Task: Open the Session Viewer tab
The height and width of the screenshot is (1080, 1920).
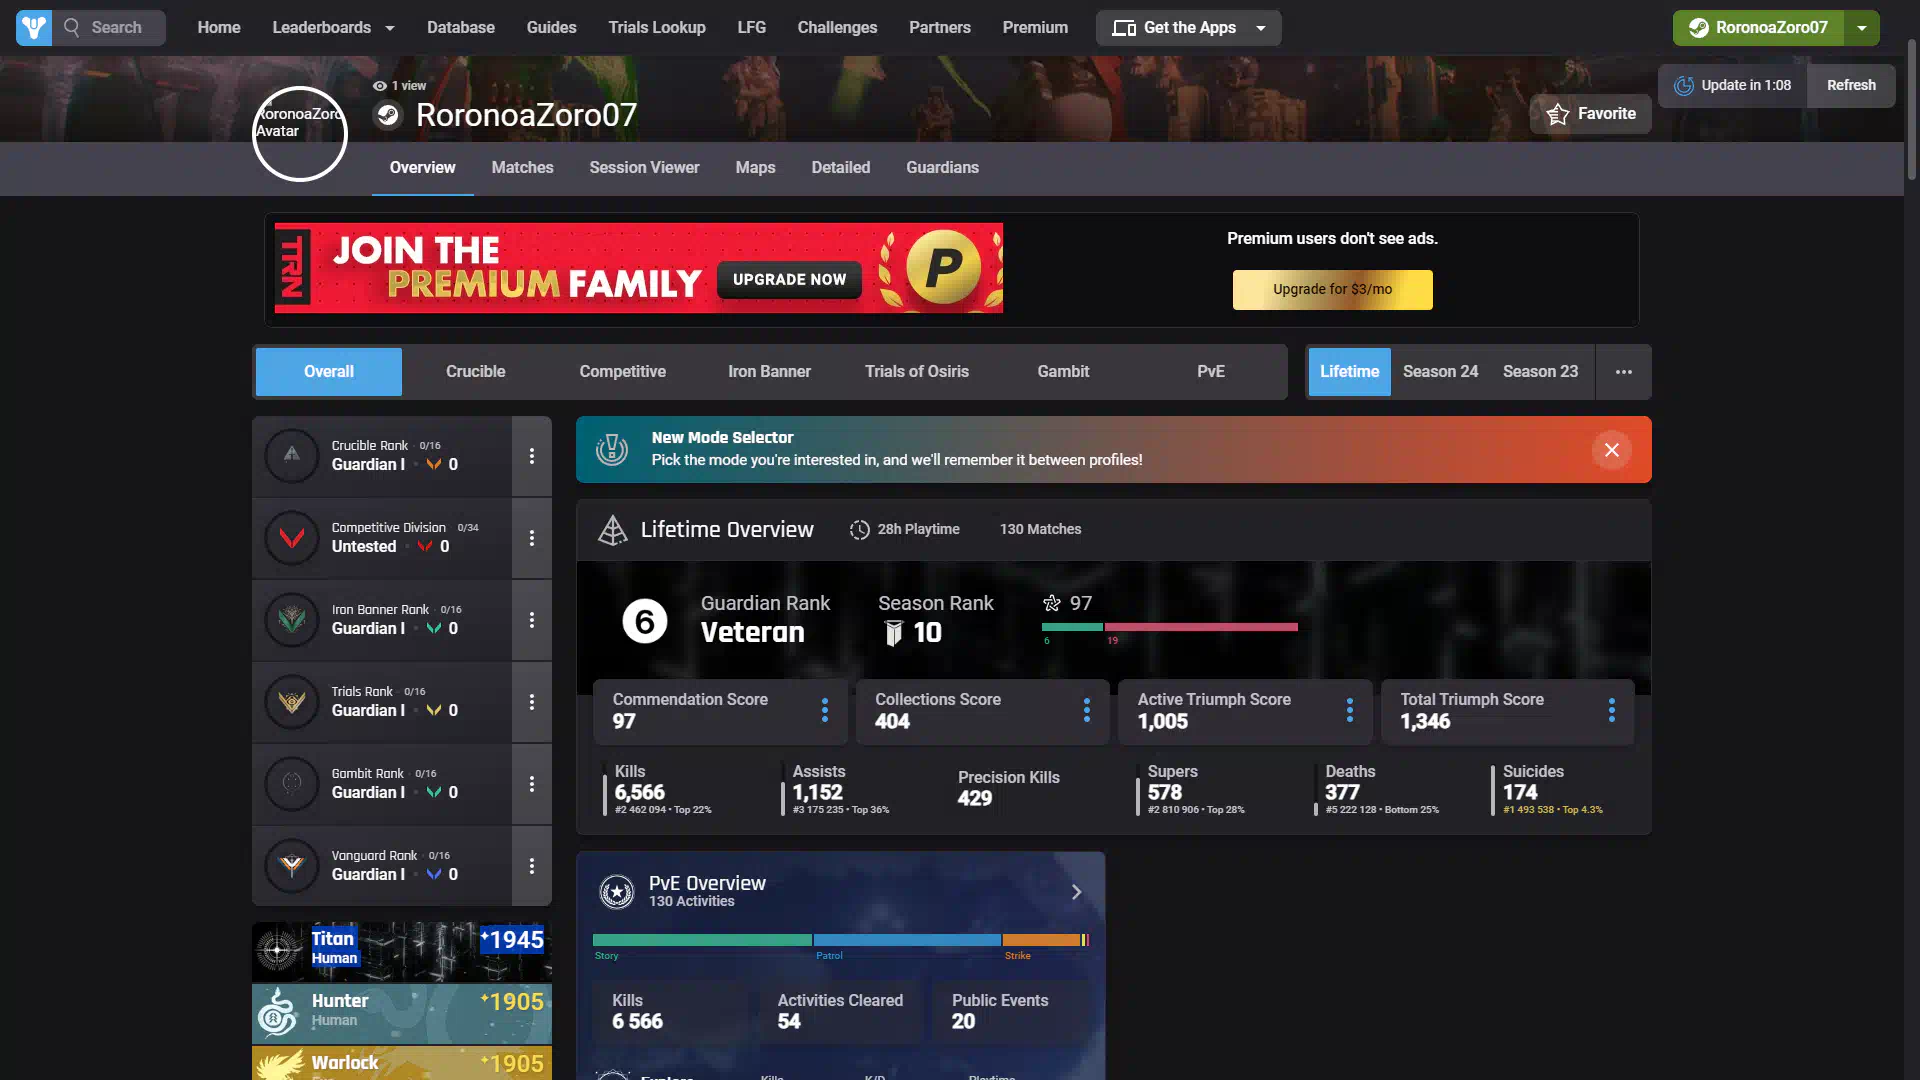Action: (644, 168)
